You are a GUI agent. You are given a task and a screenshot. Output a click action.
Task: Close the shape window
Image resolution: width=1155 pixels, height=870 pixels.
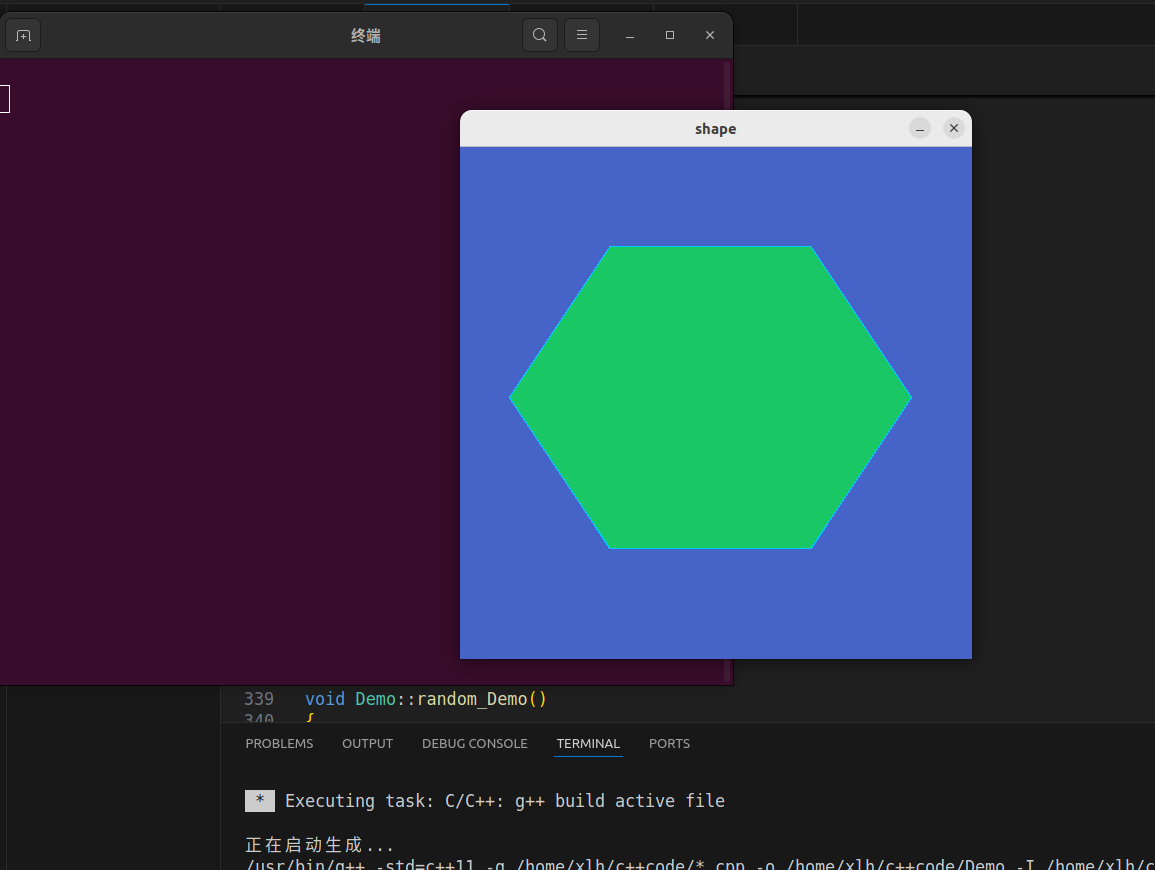pos(954,128)
